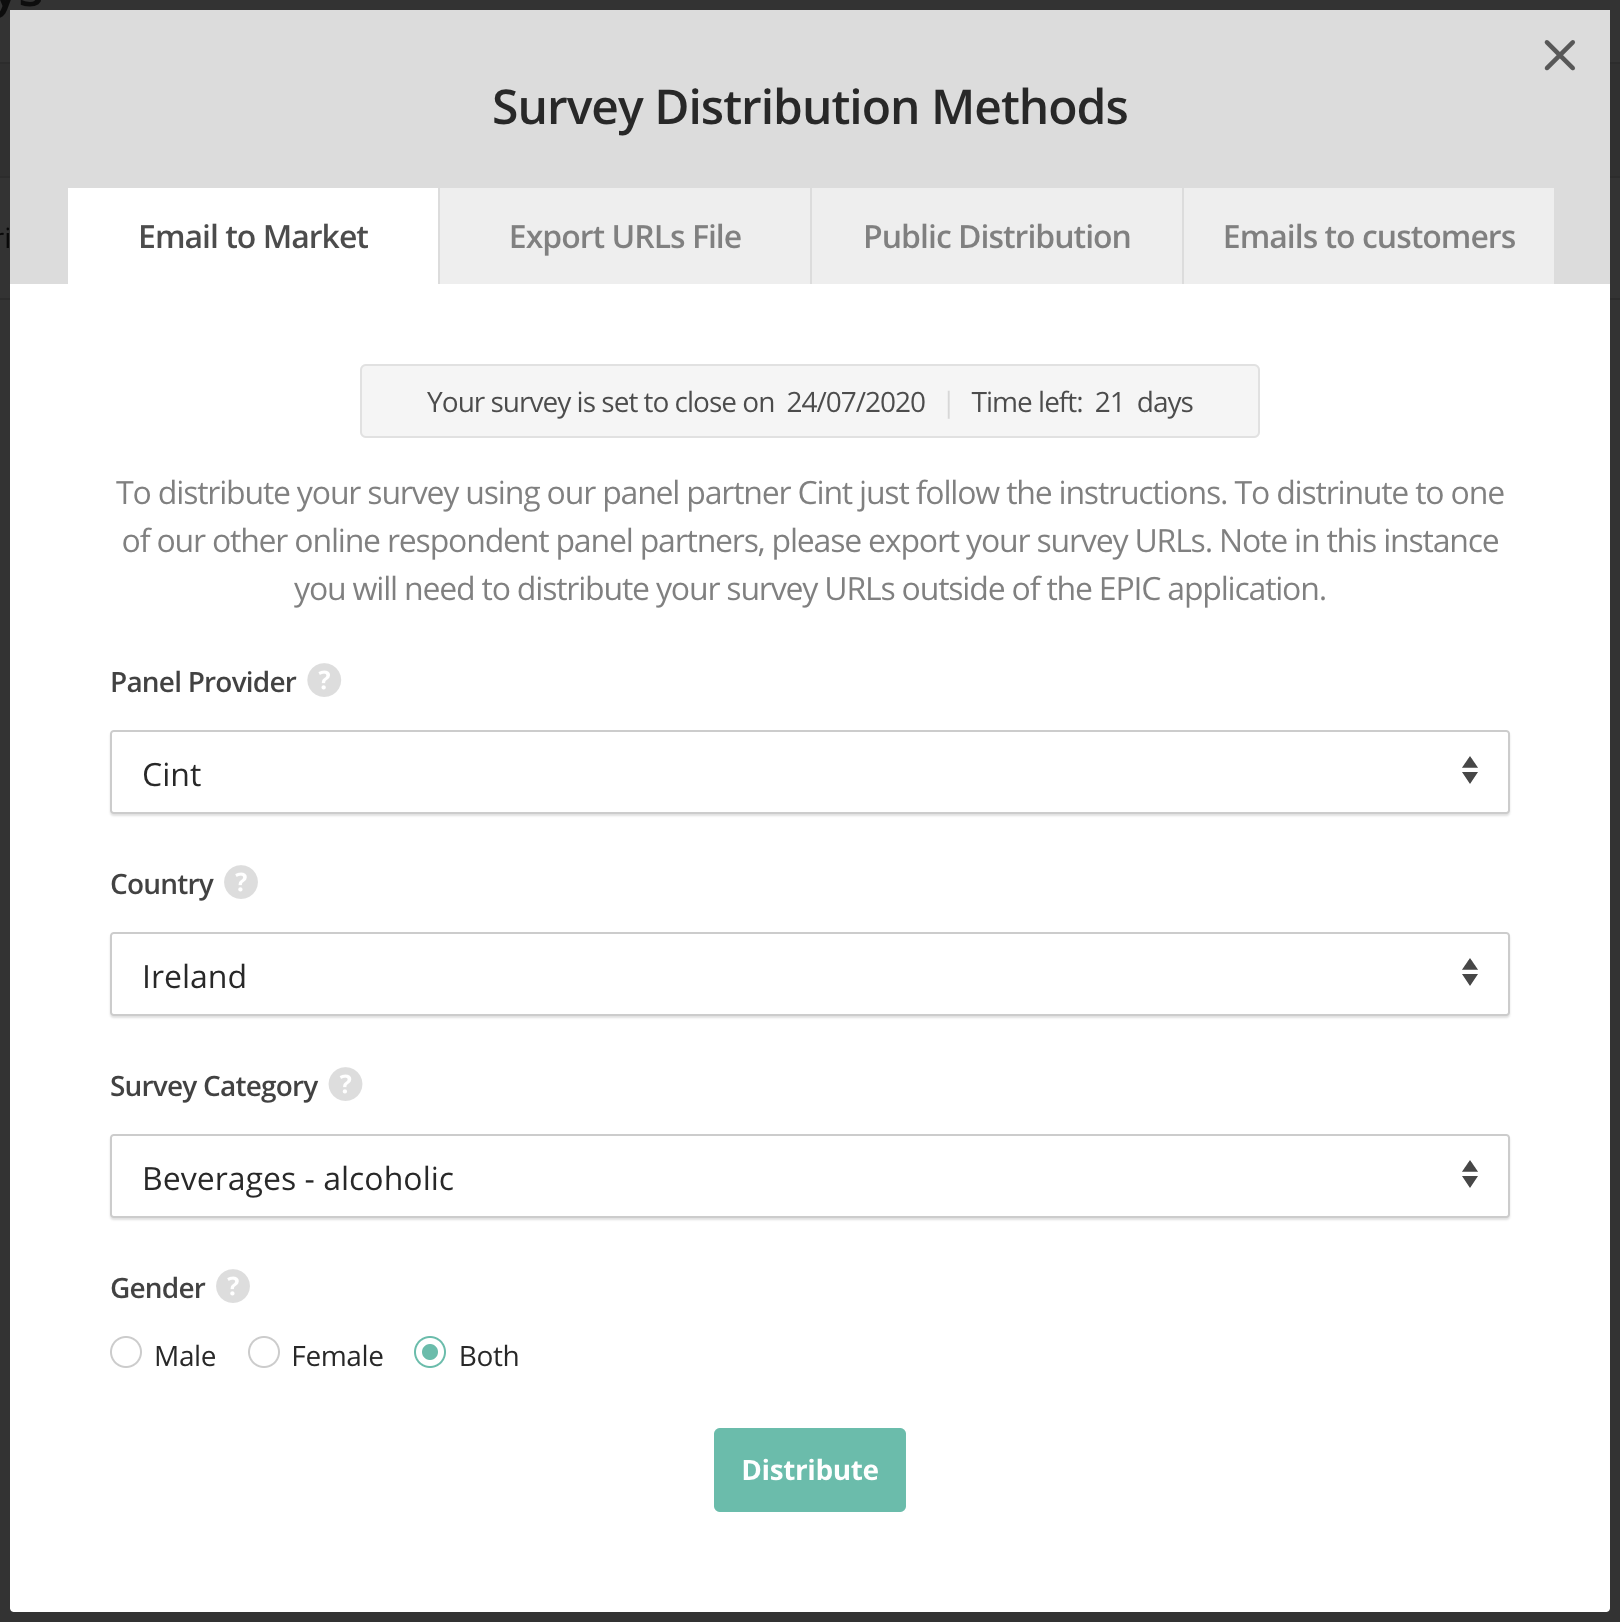Click the survey close date 24/07/2020

point(855,402)
